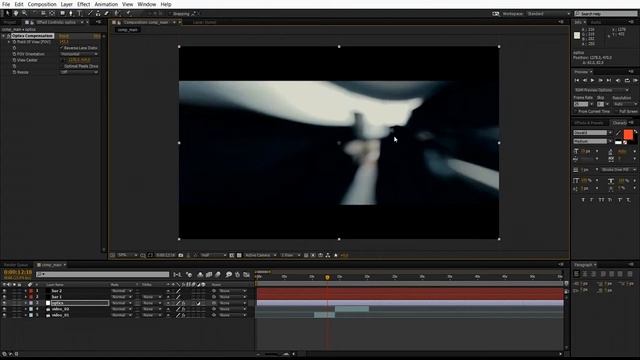Click the Search Help field

coord(606,13)
